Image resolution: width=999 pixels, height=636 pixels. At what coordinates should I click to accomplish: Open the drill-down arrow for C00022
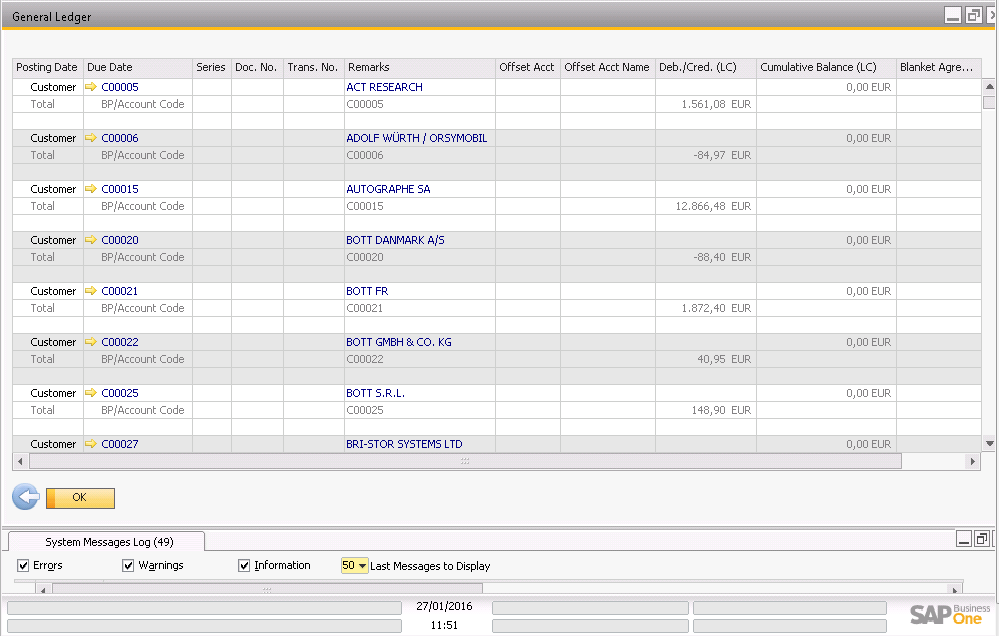[x=91, y=342]
